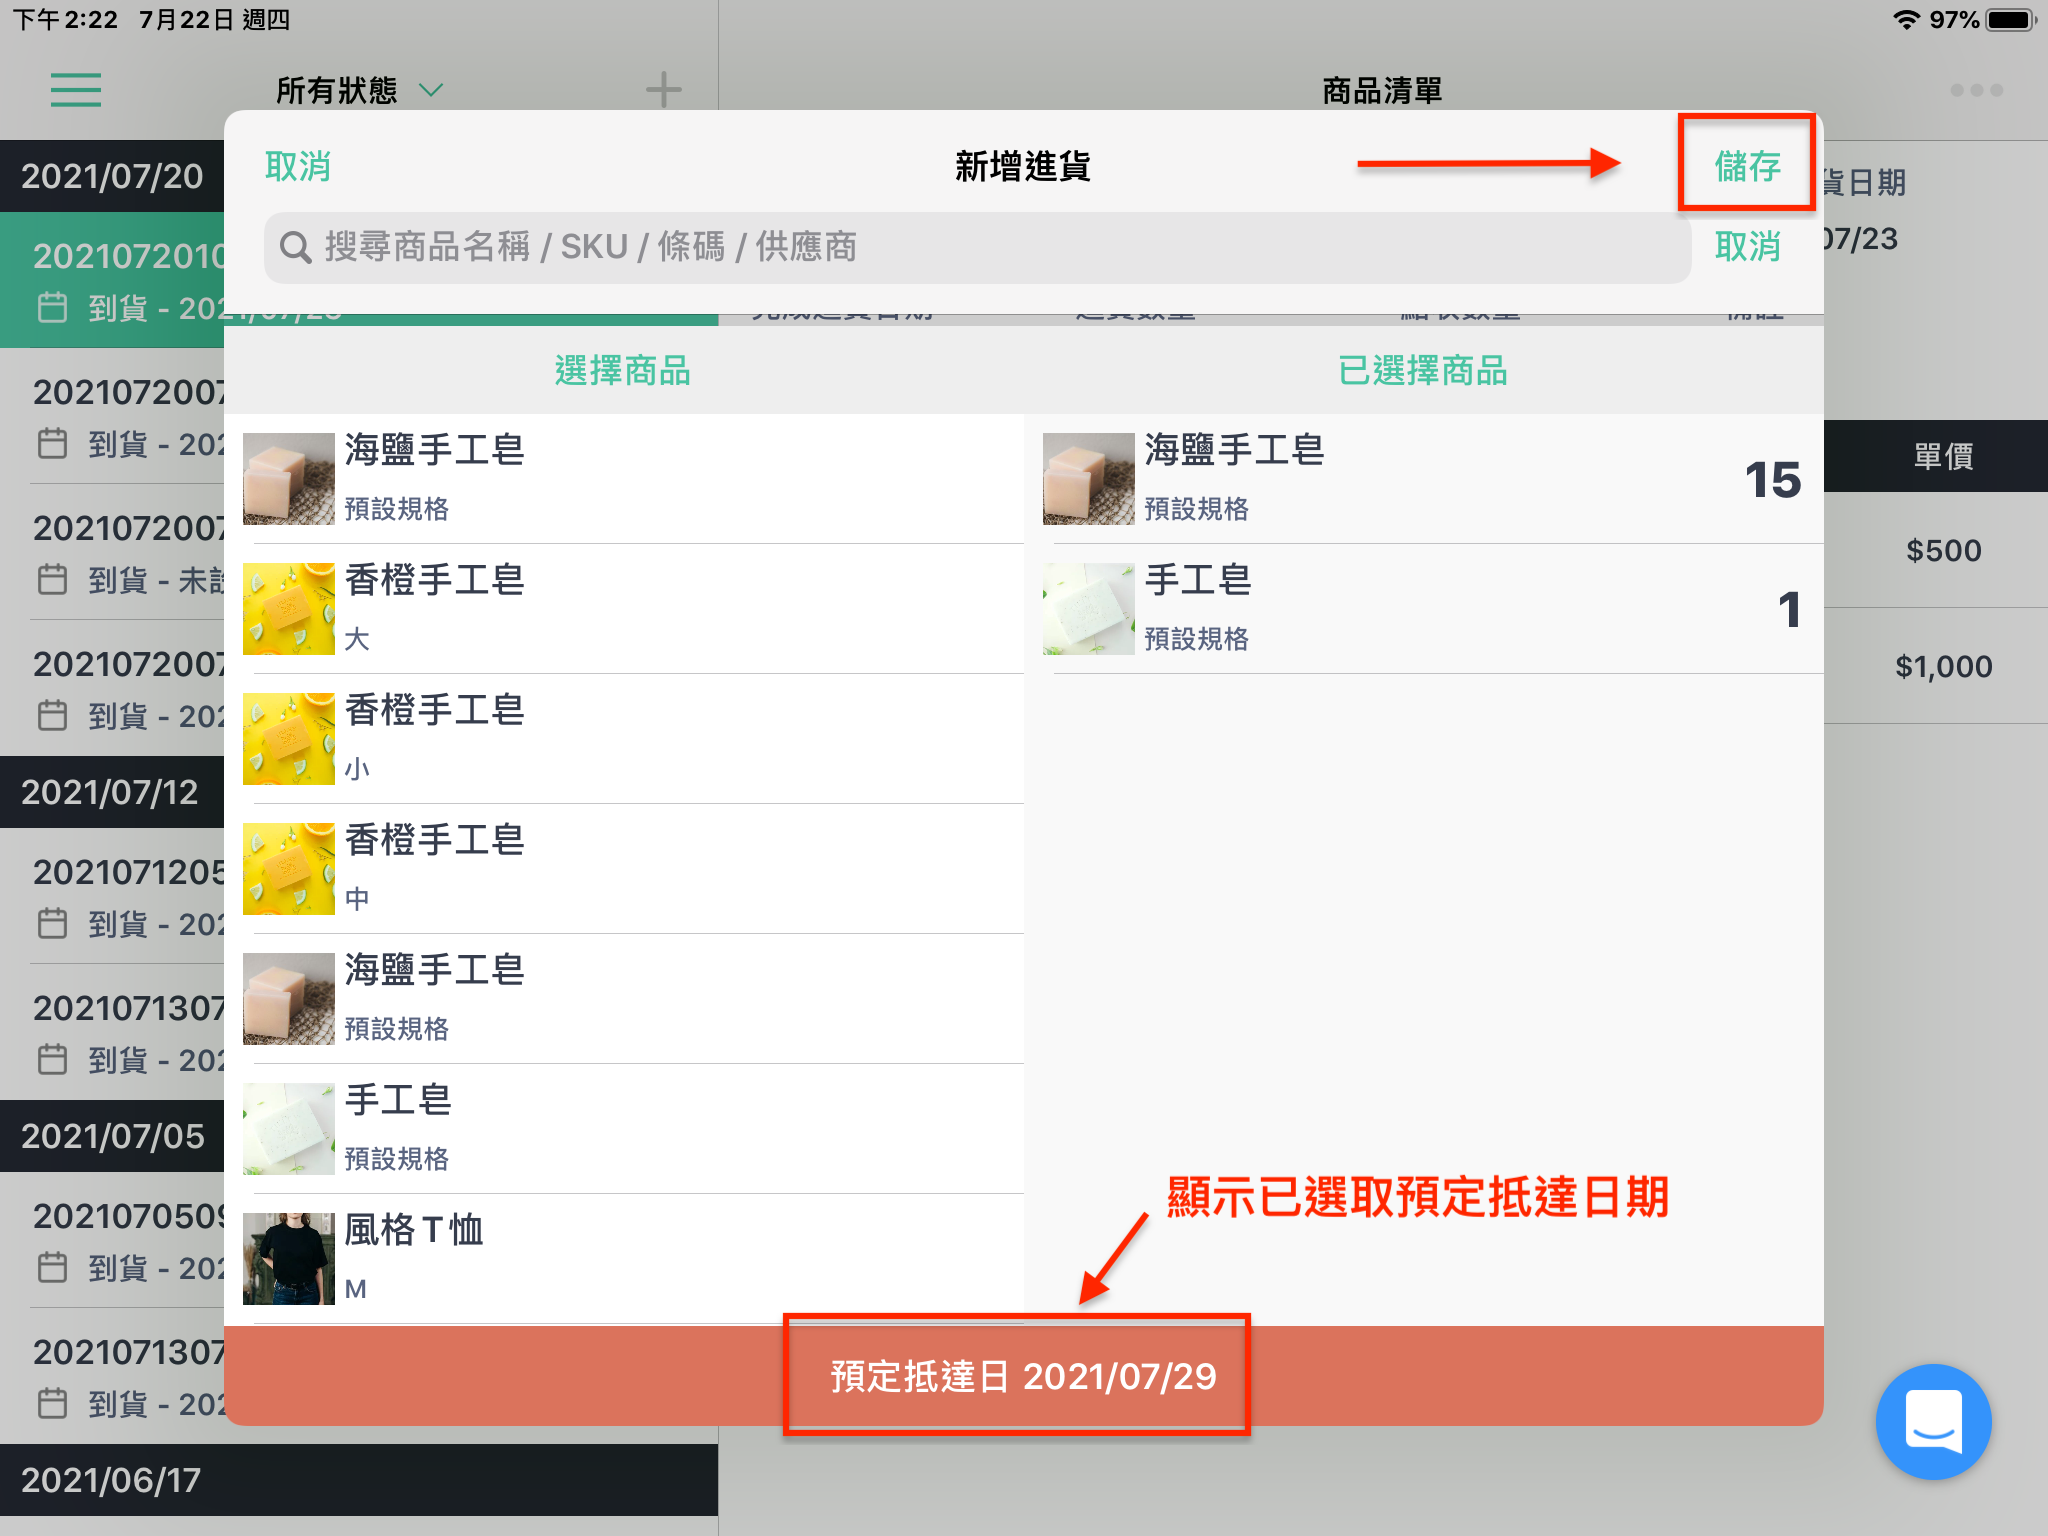This screenshot has width=2048, height=1536.
Task: Switch to the 選擇商品 tab
Action: pos(623,371)
